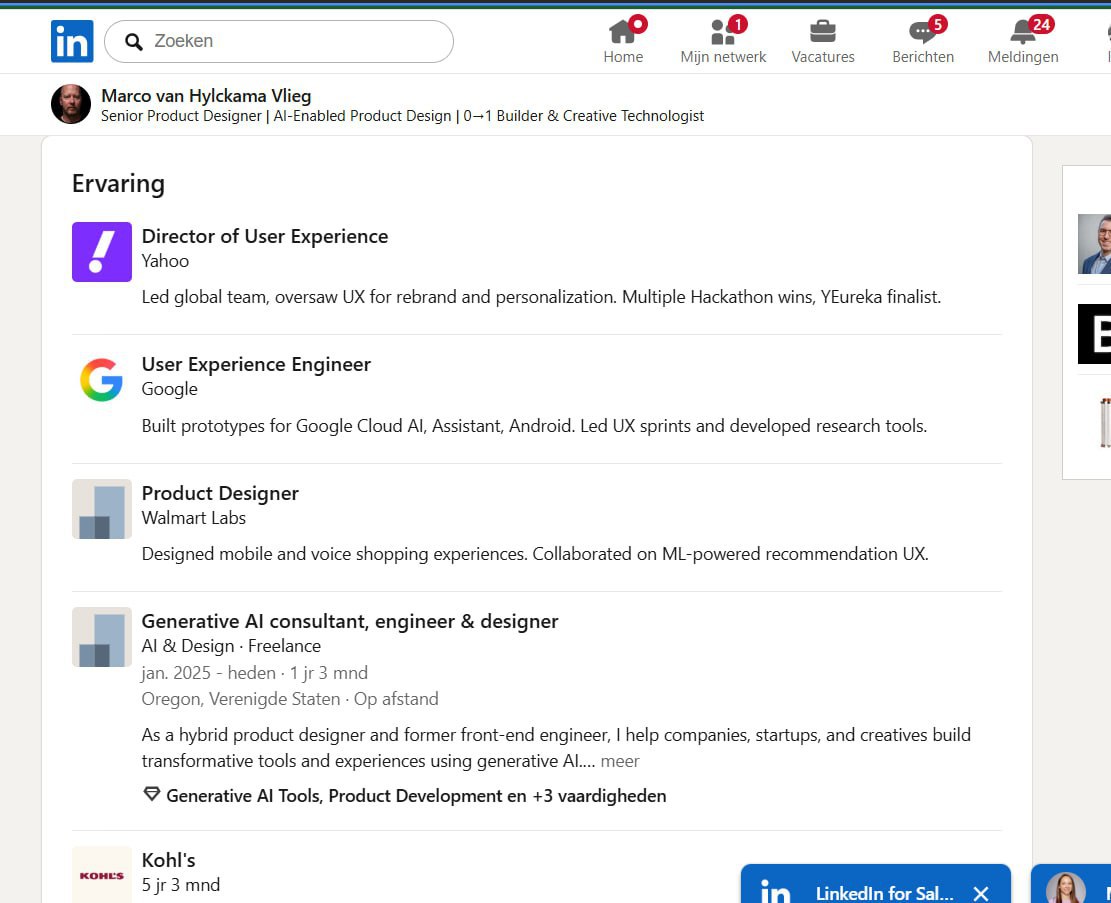This screenshot has height=903, width=1111.
Task: Open the Yahoo company logo
Action: click(x=101, y=252)
